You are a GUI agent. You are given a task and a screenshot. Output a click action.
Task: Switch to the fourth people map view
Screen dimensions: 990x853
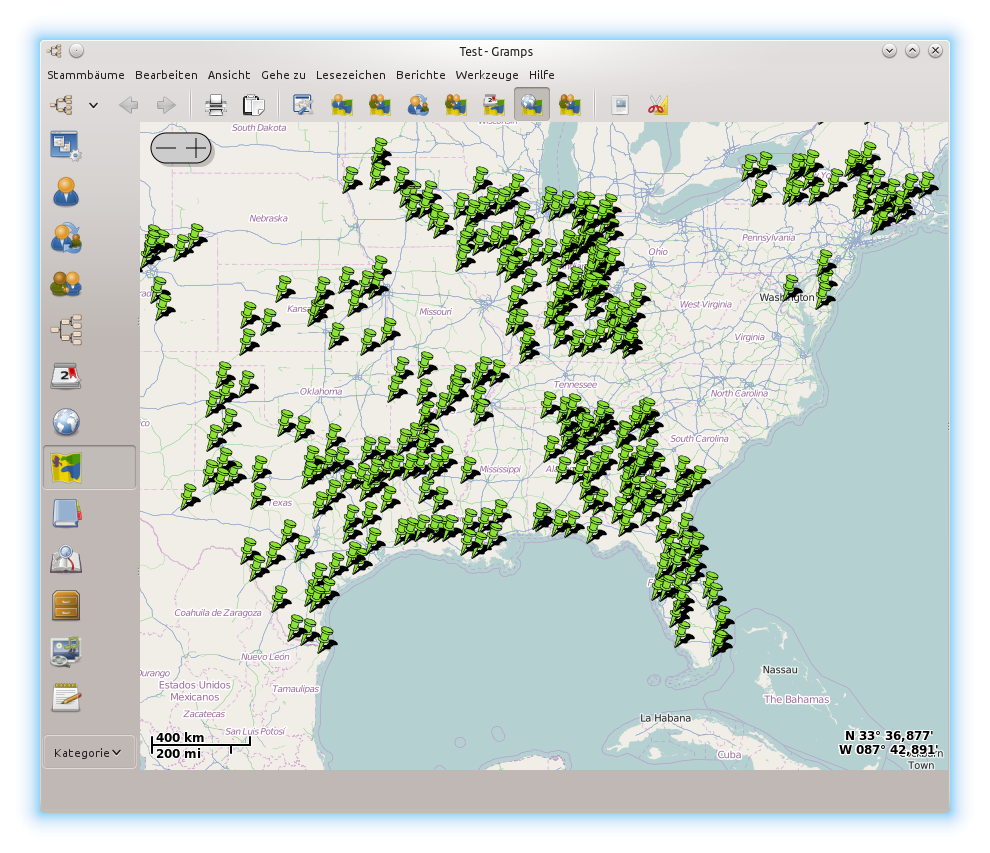456,105
